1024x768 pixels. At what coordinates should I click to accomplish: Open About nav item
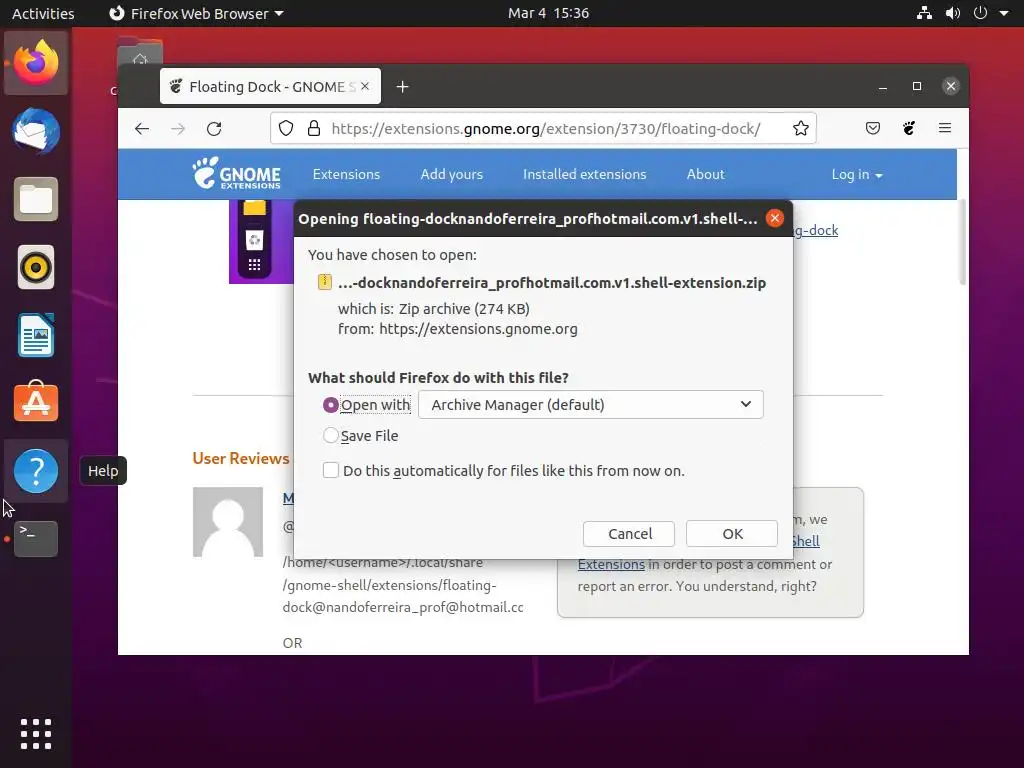[705, 174]
